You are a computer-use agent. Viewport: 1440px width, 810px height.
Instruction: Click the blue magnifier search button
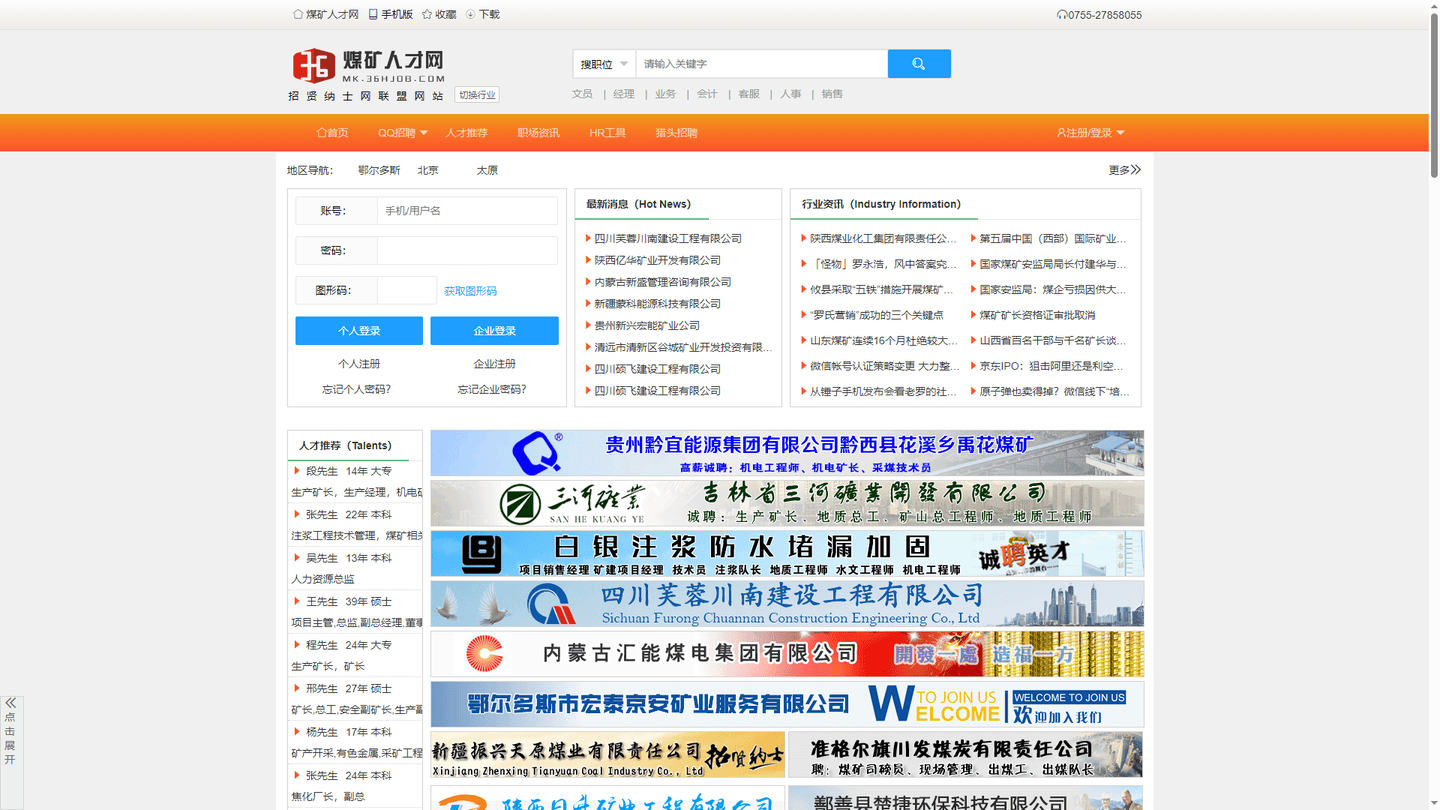[919, 64]
